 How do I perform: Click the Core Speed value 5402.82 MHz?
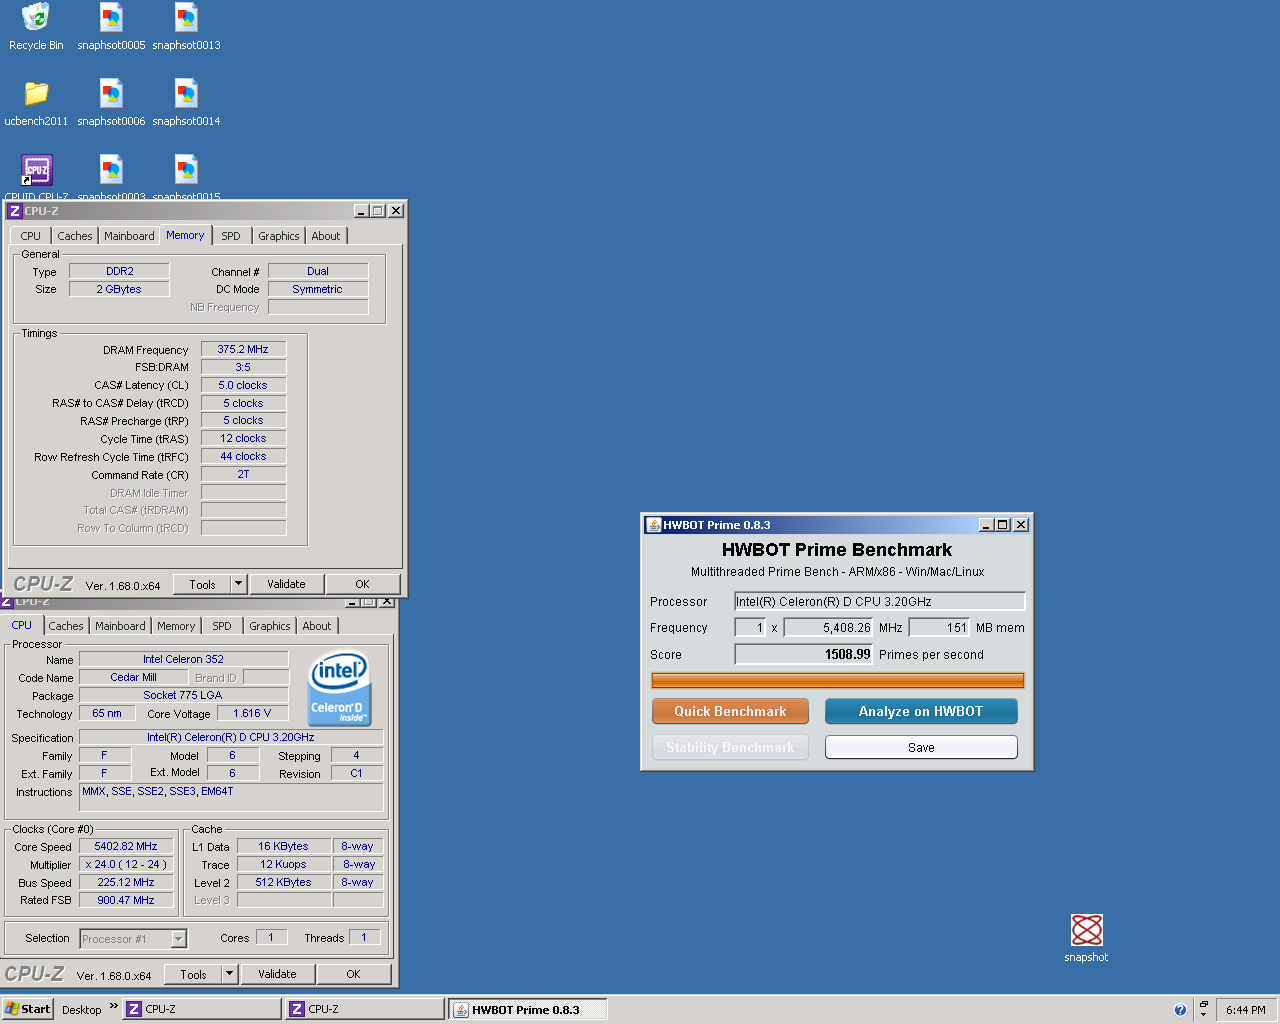126,846
